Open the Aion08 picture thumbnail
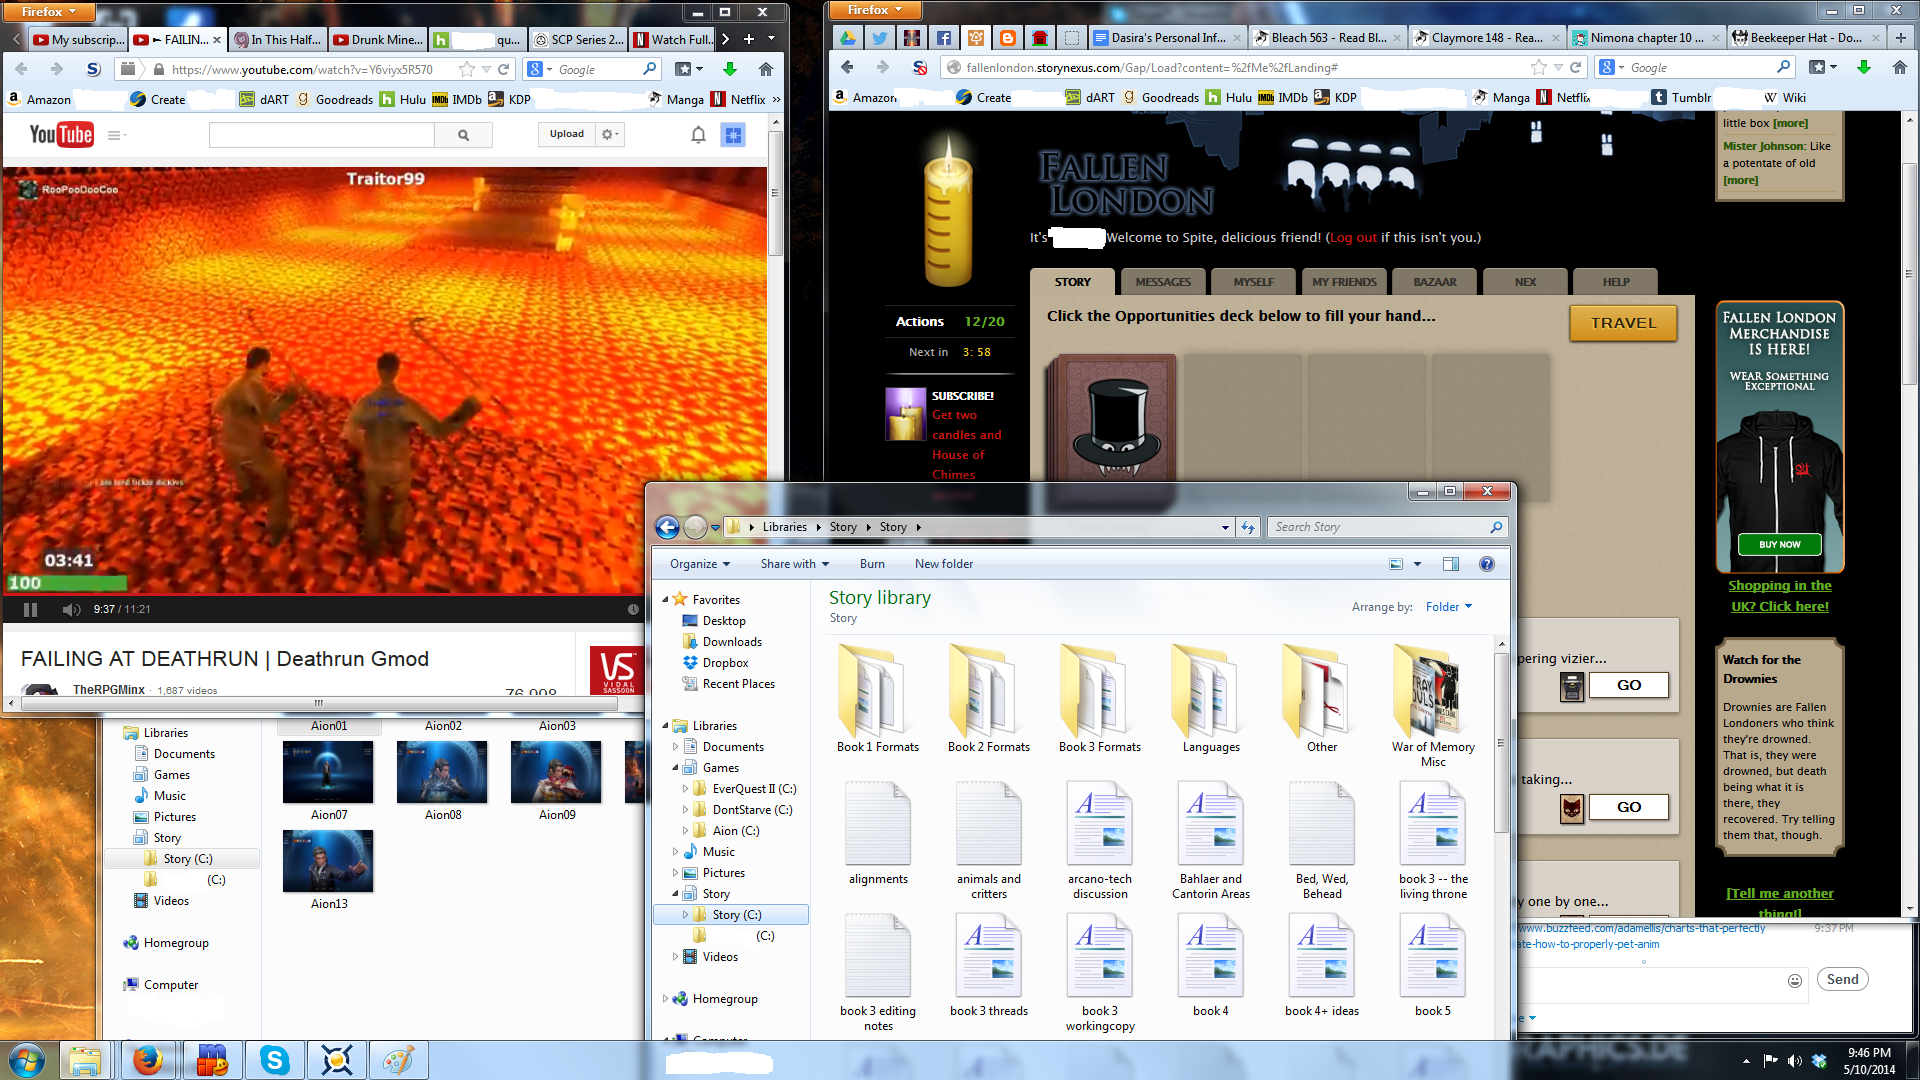 tap(442, 773)
